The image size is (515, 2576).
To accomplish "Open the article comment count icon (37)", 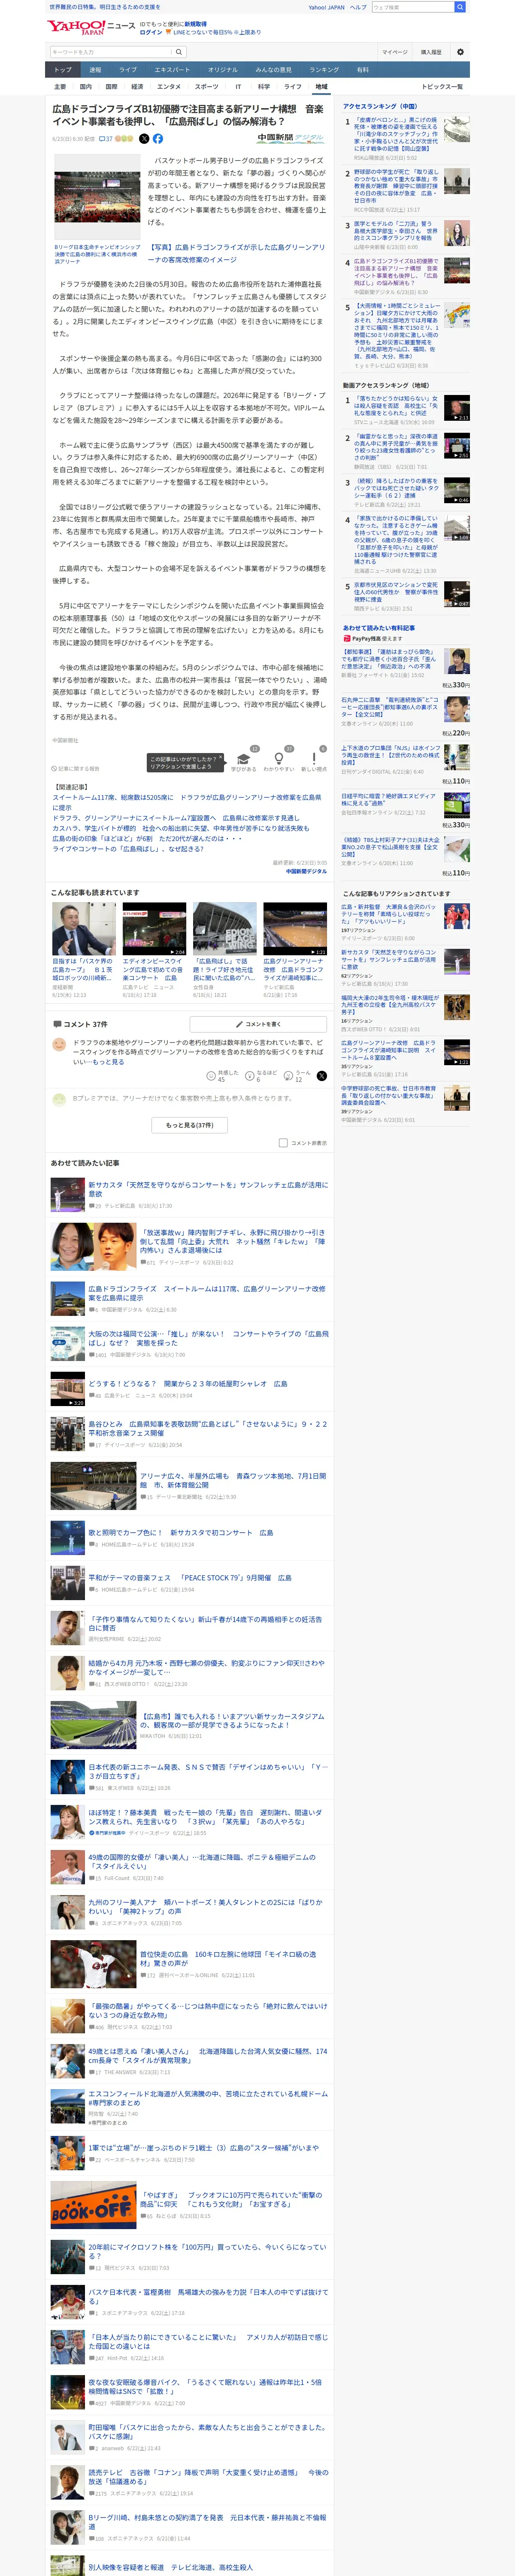I will click(107, 139).
